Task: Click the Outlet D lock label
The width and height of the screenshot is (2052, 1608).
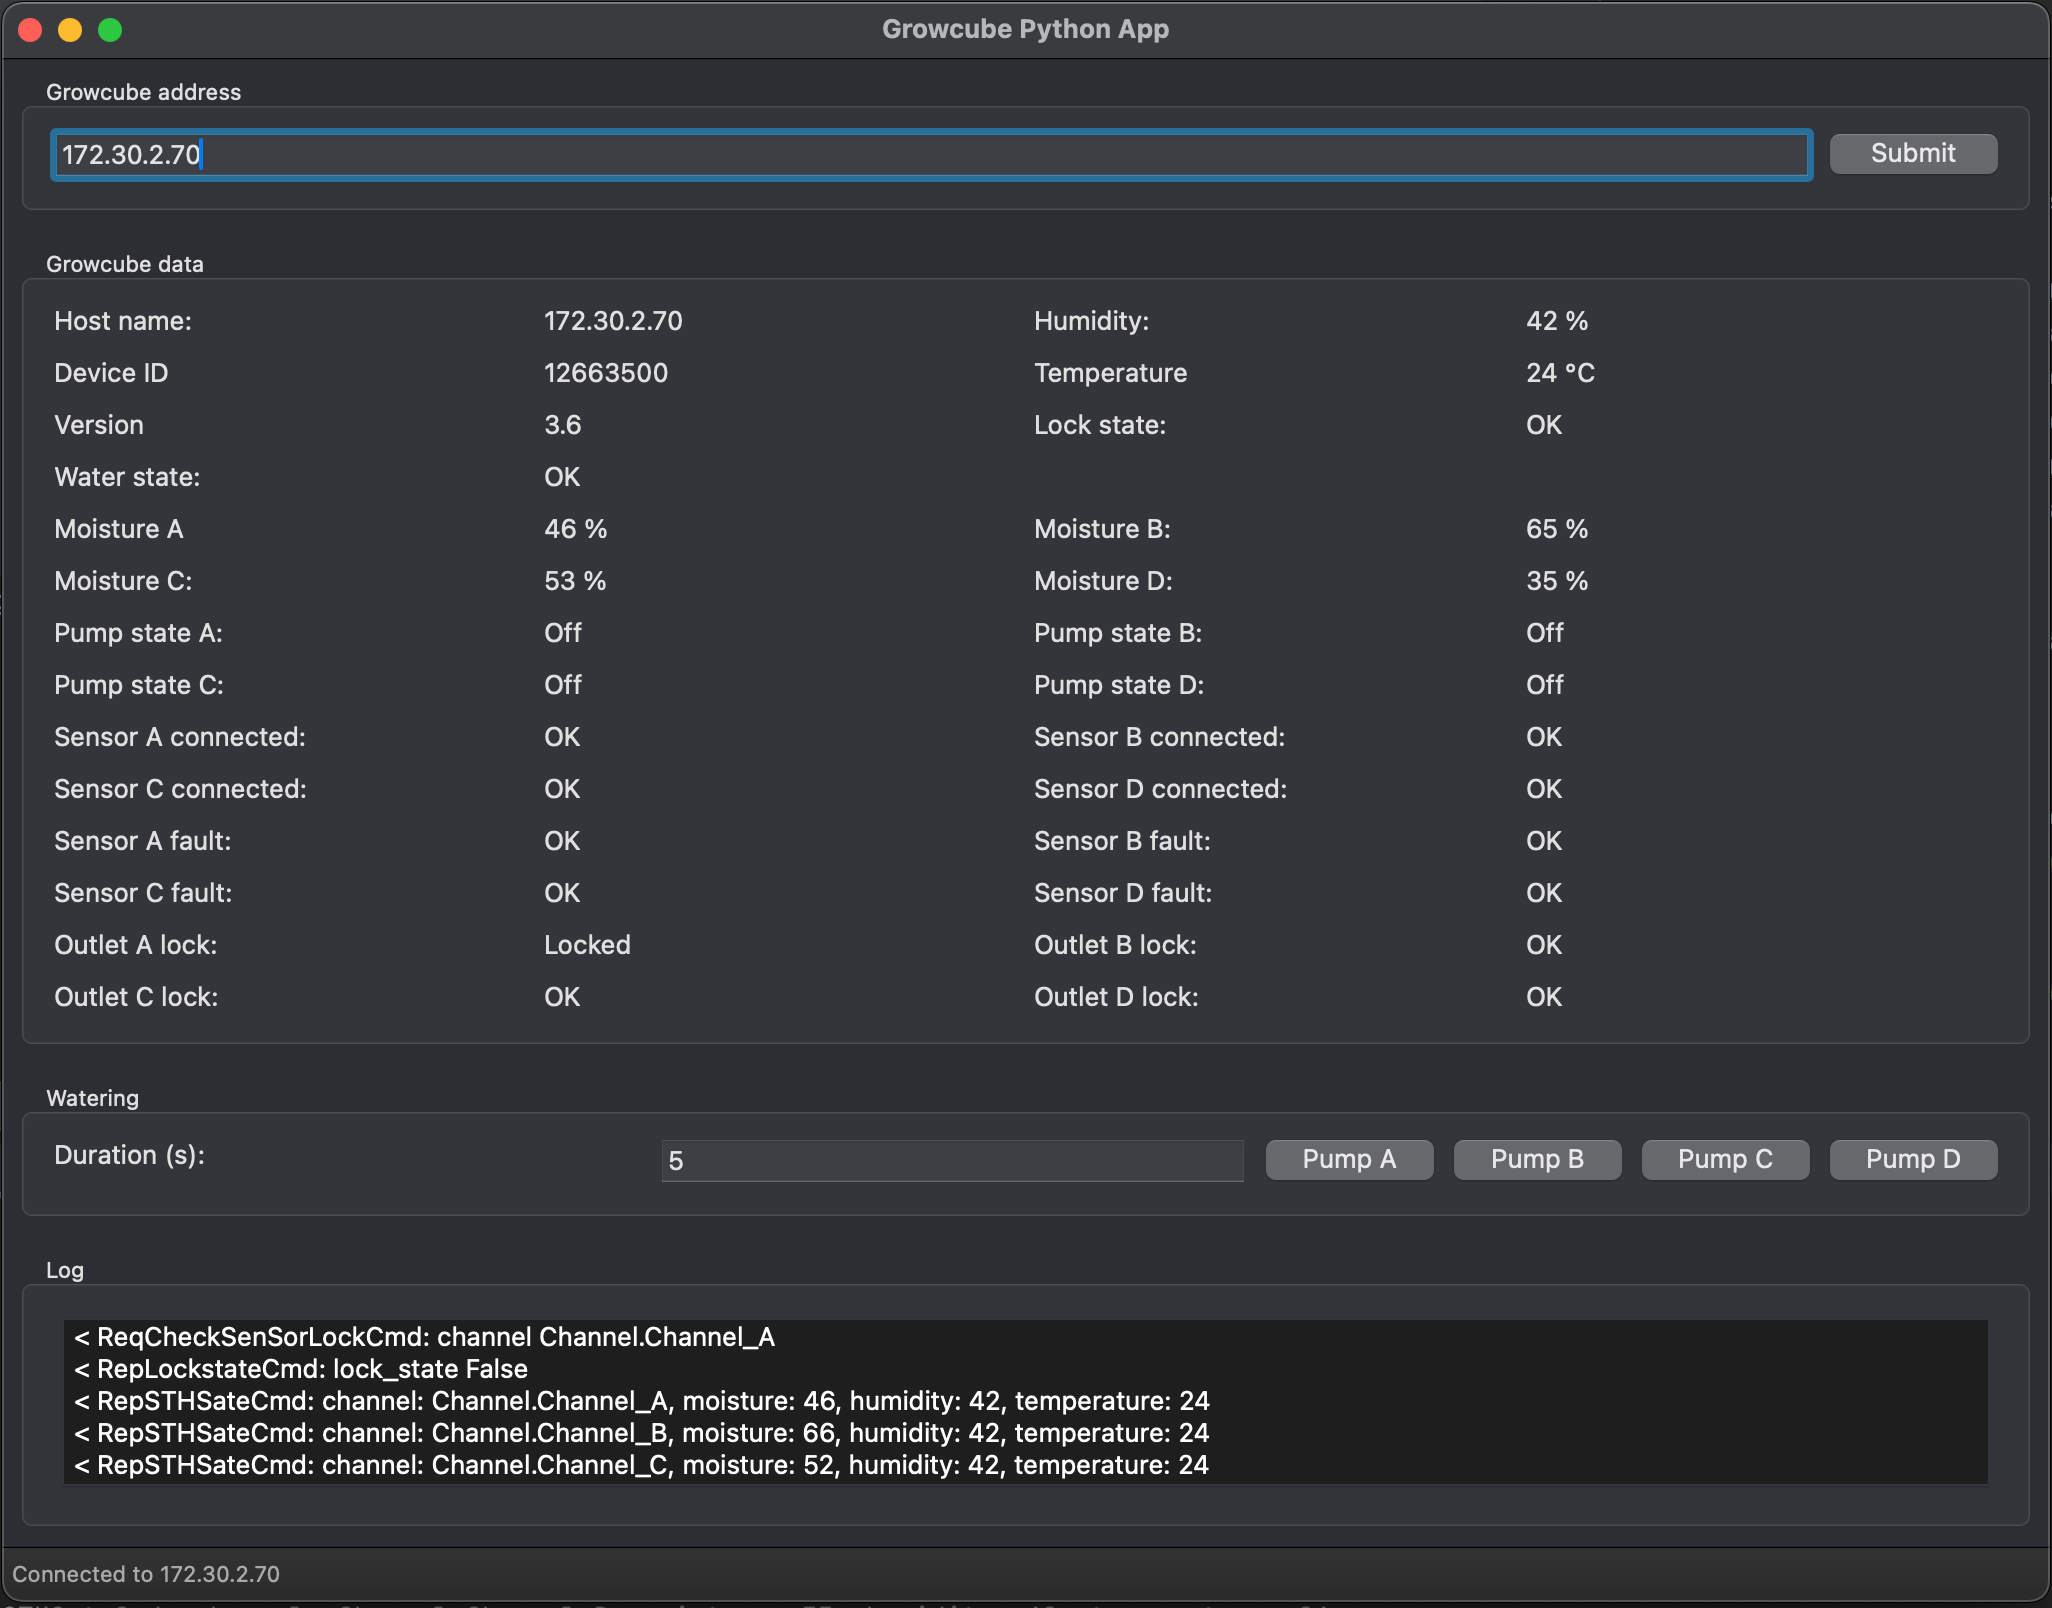Action: (x=1116, y=997)
